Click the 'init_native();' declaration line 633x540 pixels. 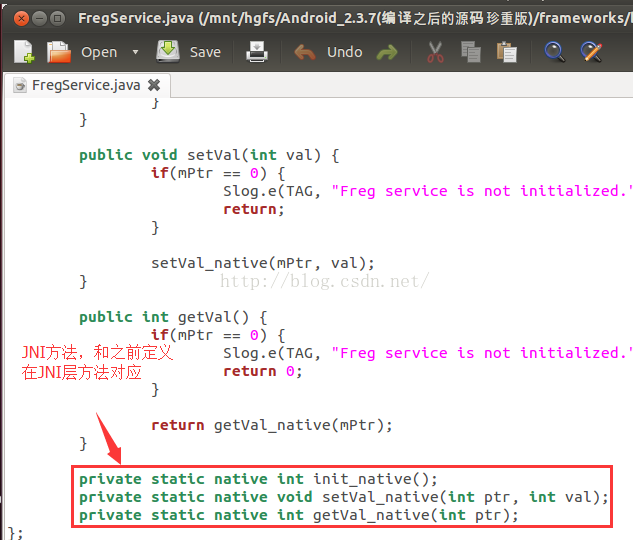point(258,479)
